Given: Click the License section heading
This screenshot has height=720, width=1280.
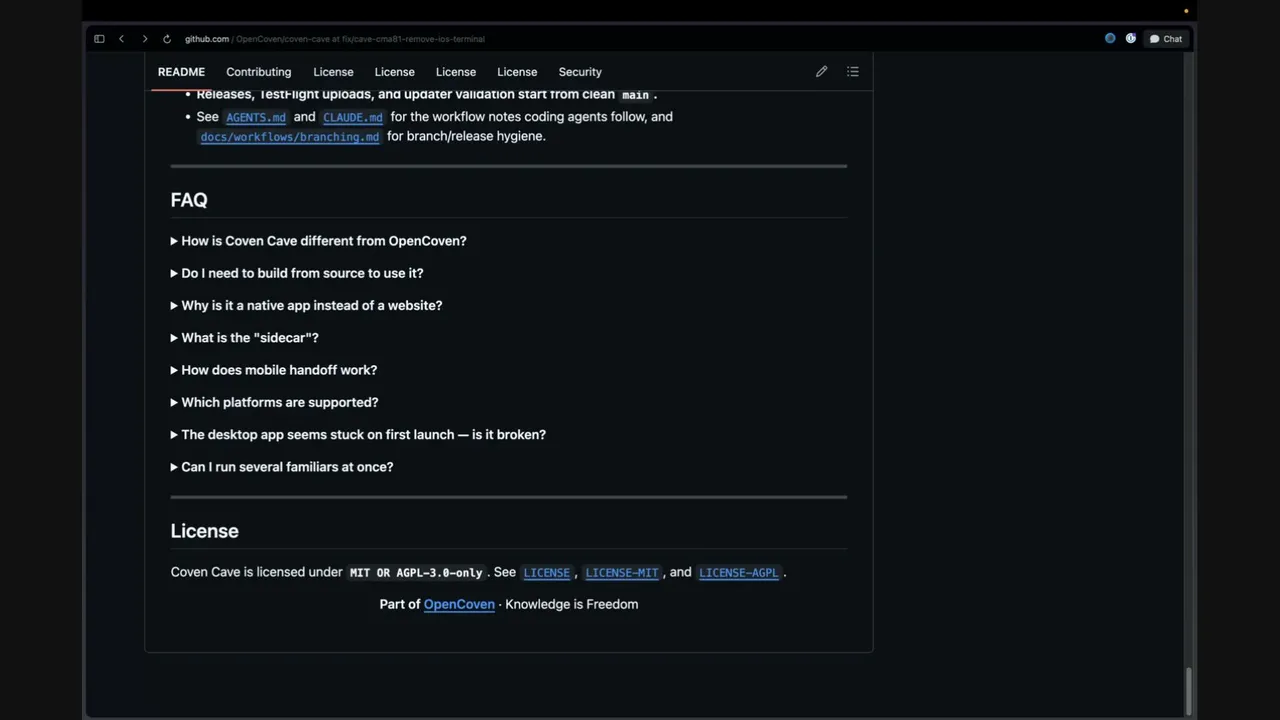Looking at the screenshot, I should [204, 531].
